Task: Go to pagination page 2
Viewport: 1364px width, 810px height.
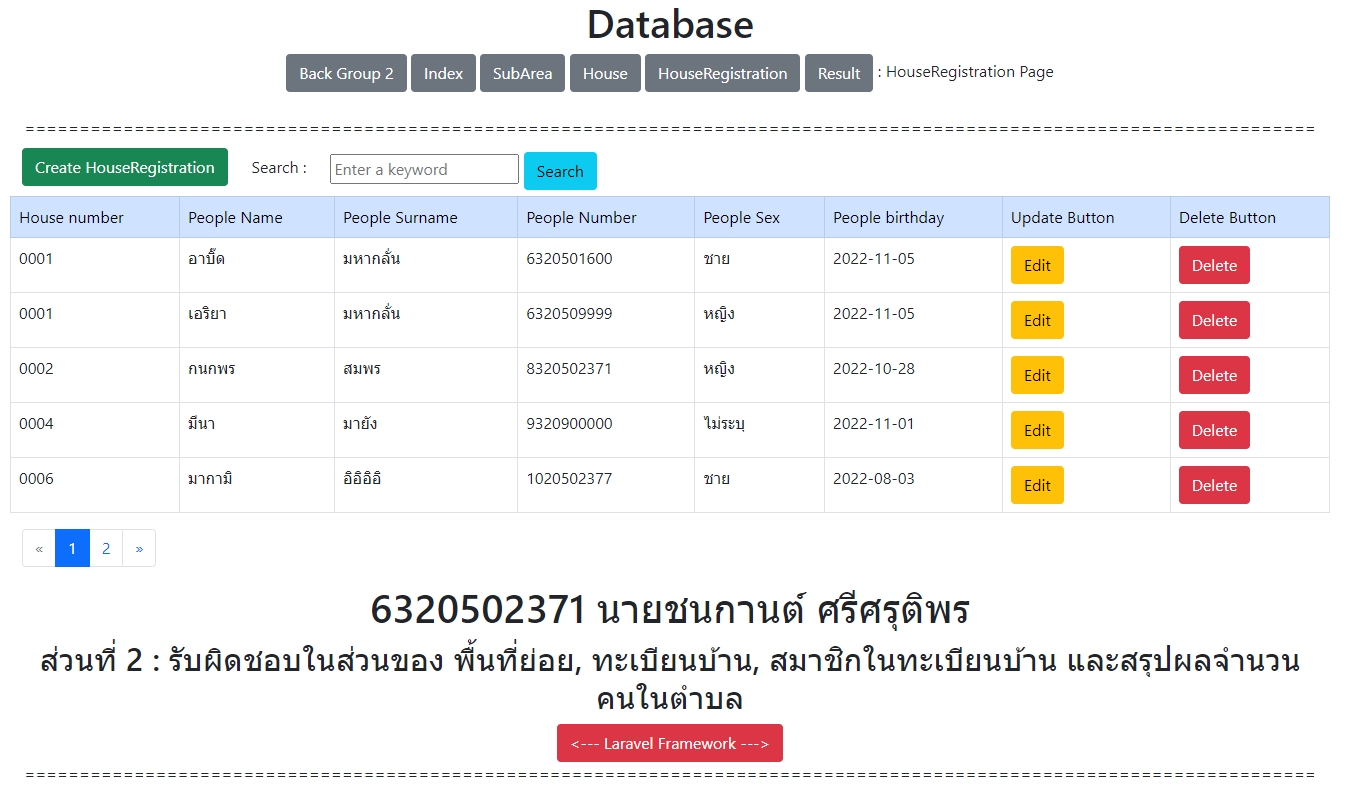Action: click(106, 548)
